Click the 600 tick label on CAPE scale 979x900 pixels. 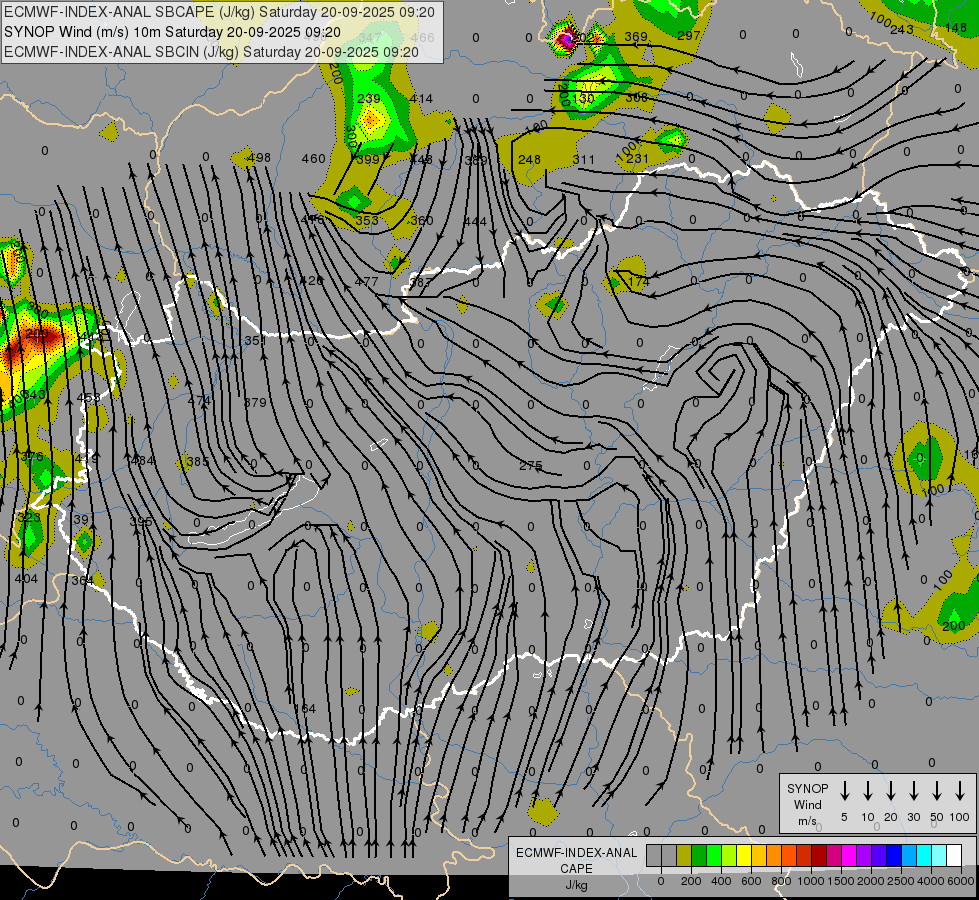click(751, 881)
